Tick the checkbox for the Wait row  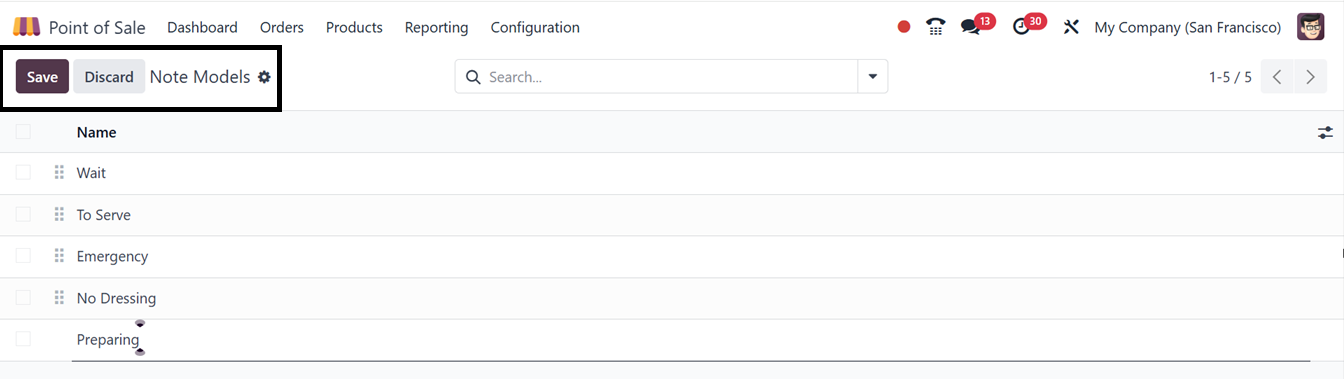(23, 173)
